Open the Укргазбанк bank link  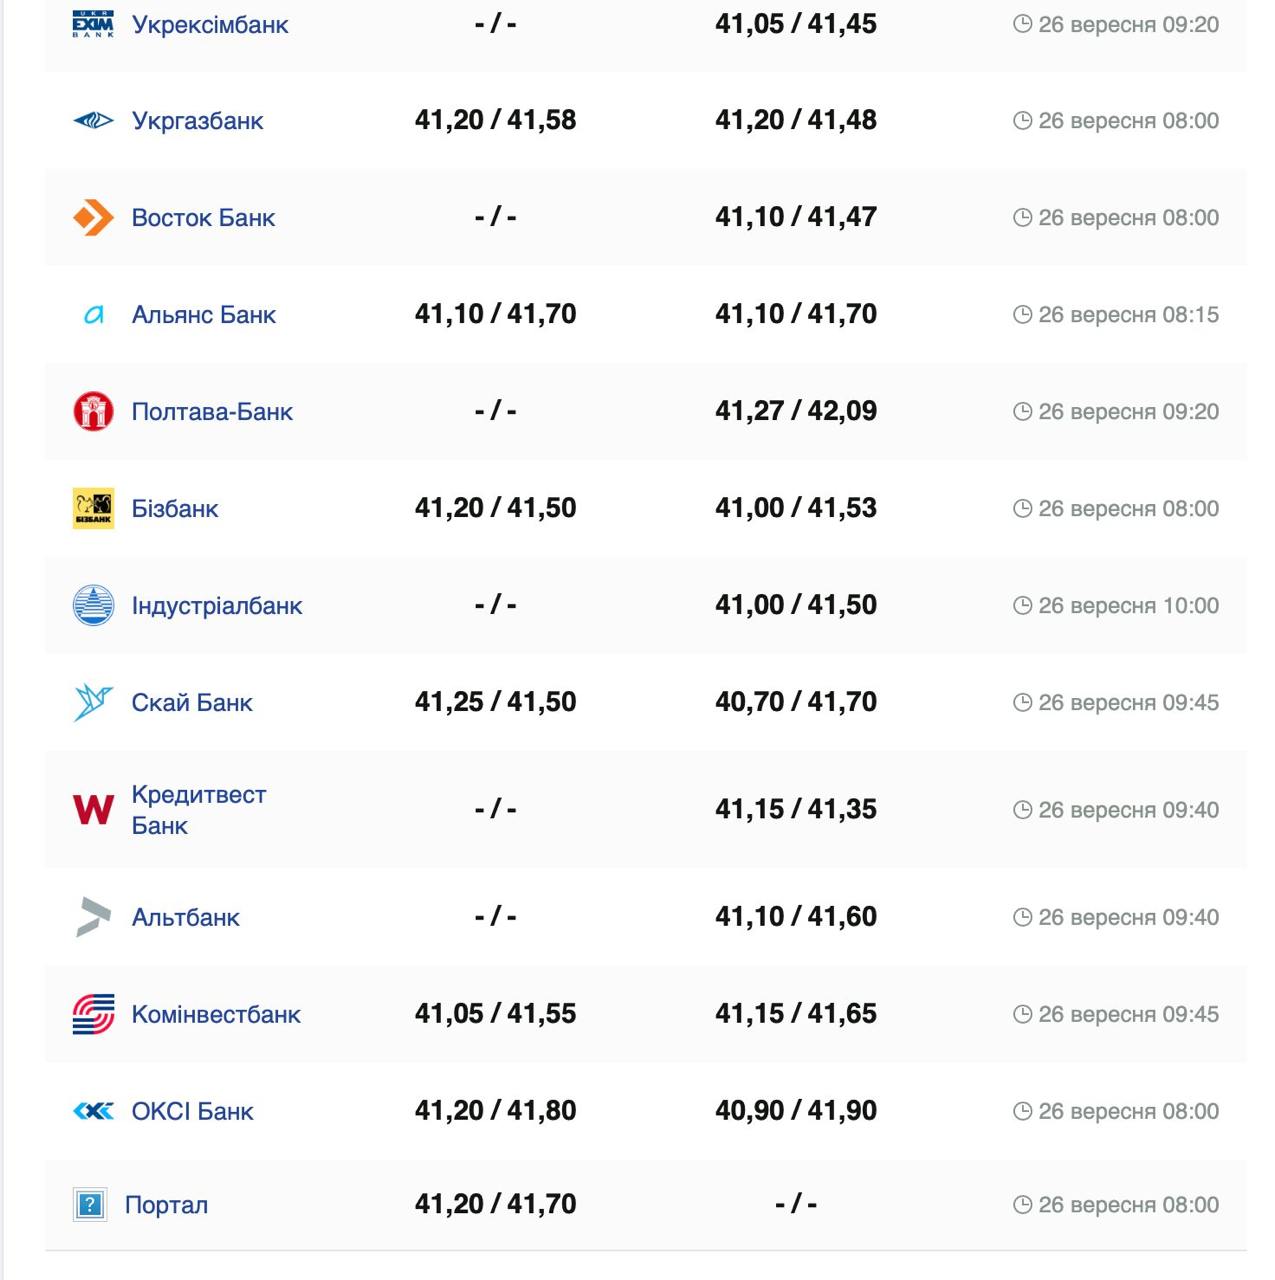pos(197,121)
